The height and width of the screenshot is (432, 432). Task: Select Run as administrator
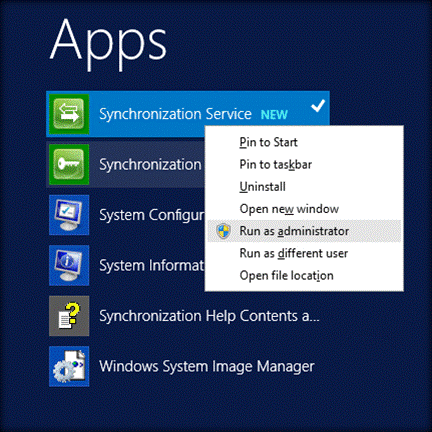point(304,231)
